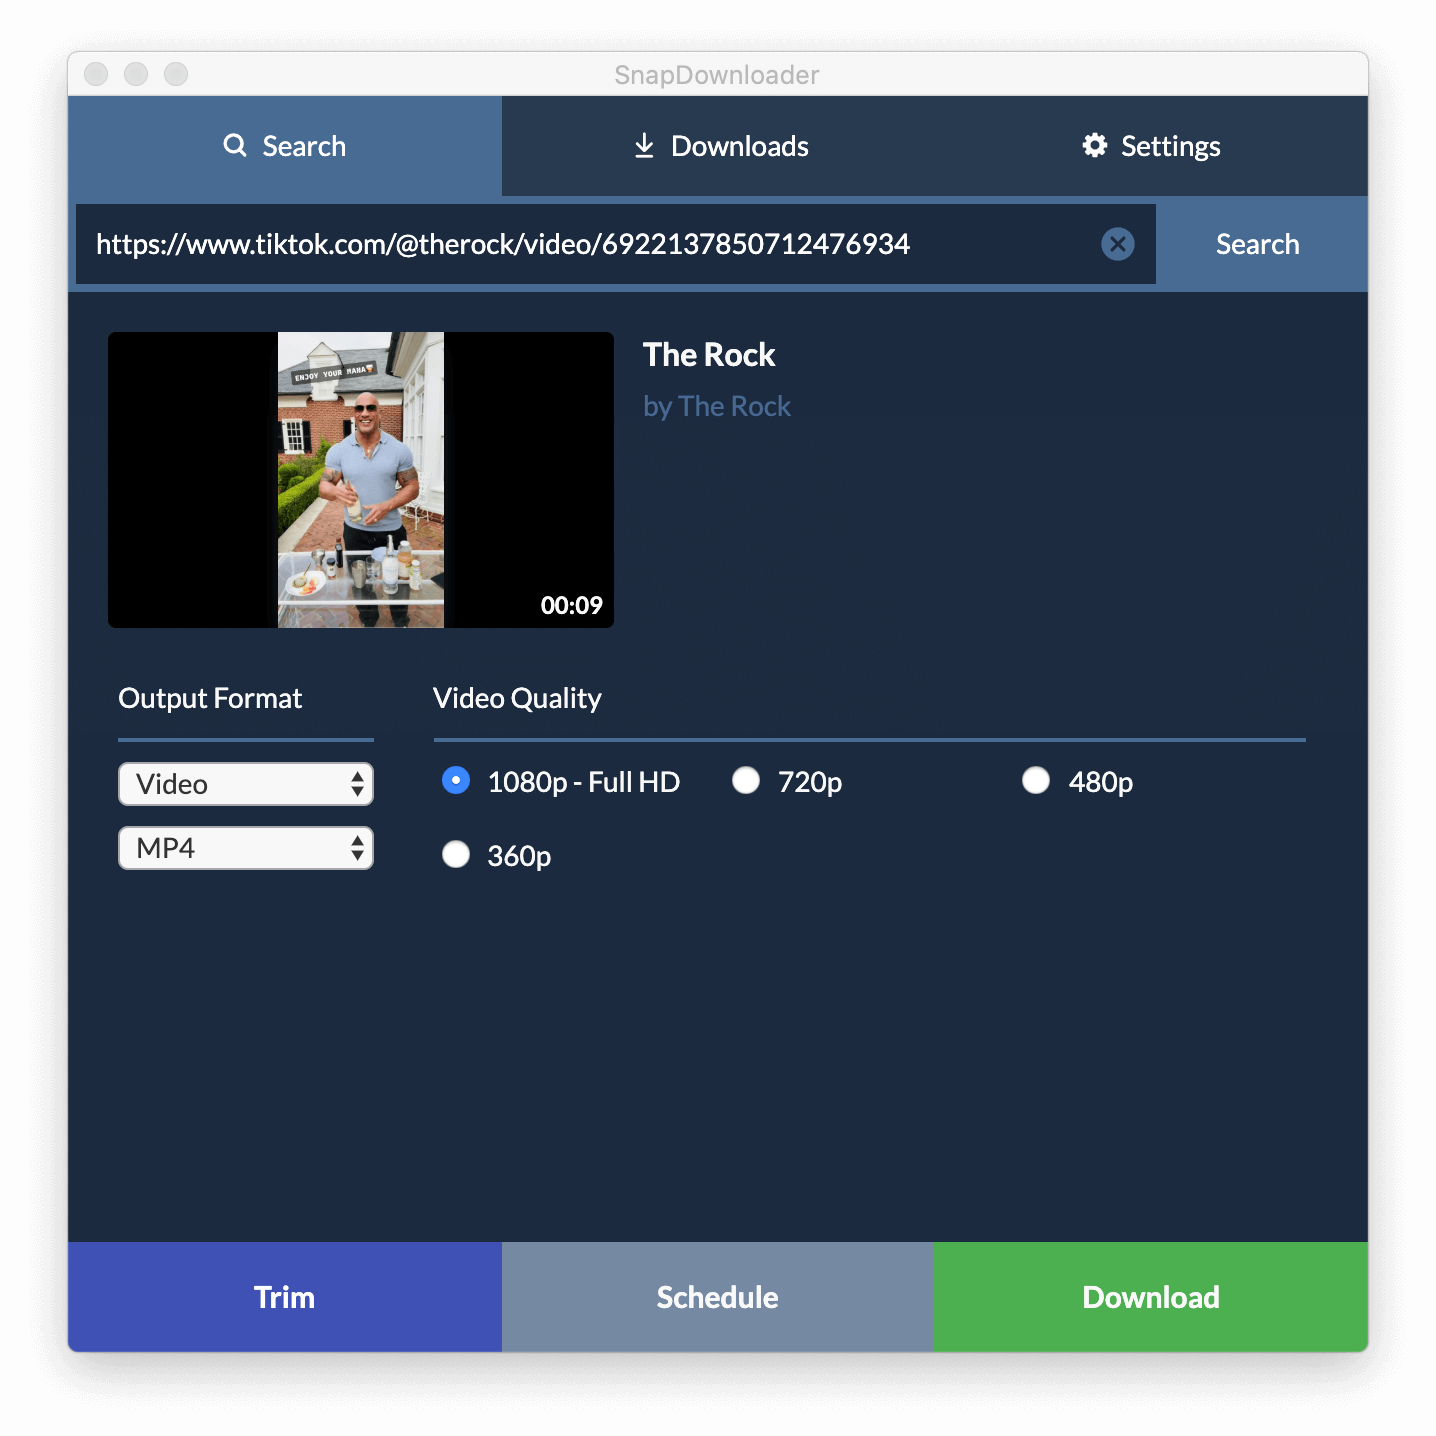Image resolution: width=1436 pixels, height=1436 pixels.
Task: Click the magnifier icon on the Search tab
Action: point(235,146)
